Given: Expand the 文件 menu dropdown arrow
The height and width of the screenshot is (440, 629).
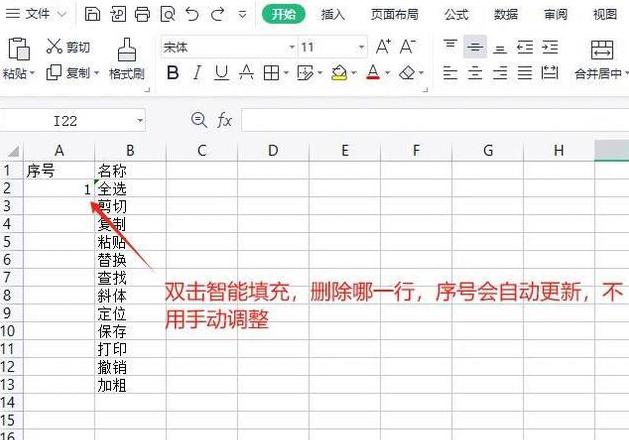Looking at the screenshot, I should pos(62,14).
